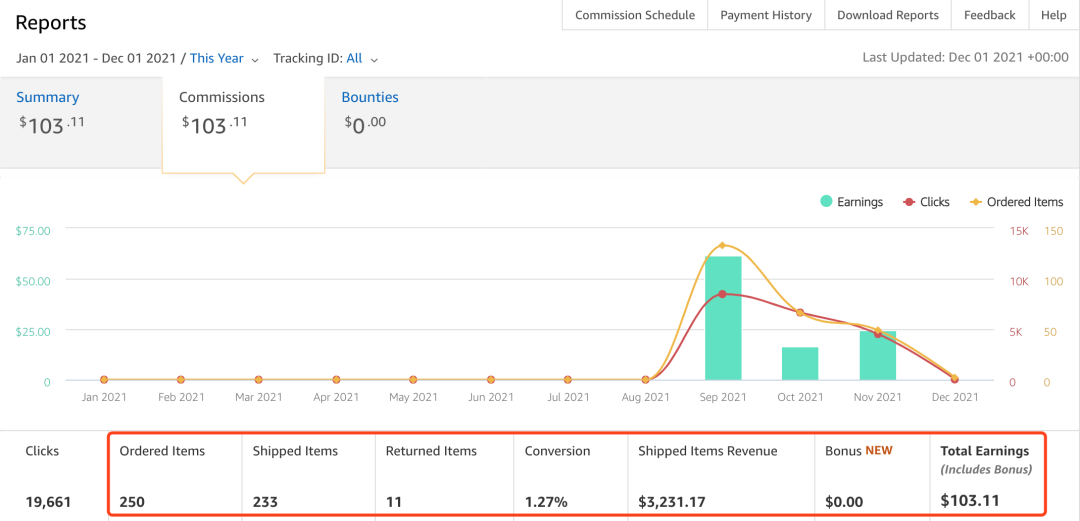Open Commission Schedule
The image size is (1080, 521).
[x=635, y=15]
